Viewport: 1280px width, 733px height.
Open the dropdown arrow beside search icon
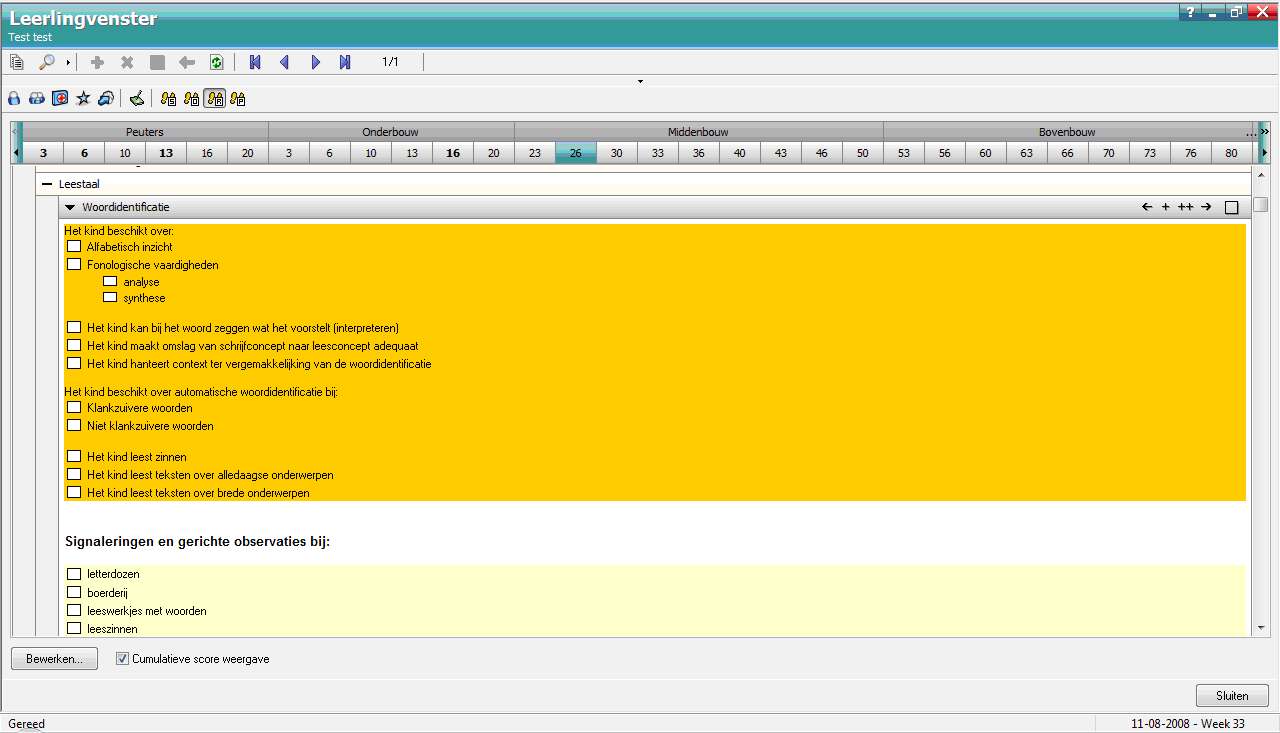click(x=68, y=64)
